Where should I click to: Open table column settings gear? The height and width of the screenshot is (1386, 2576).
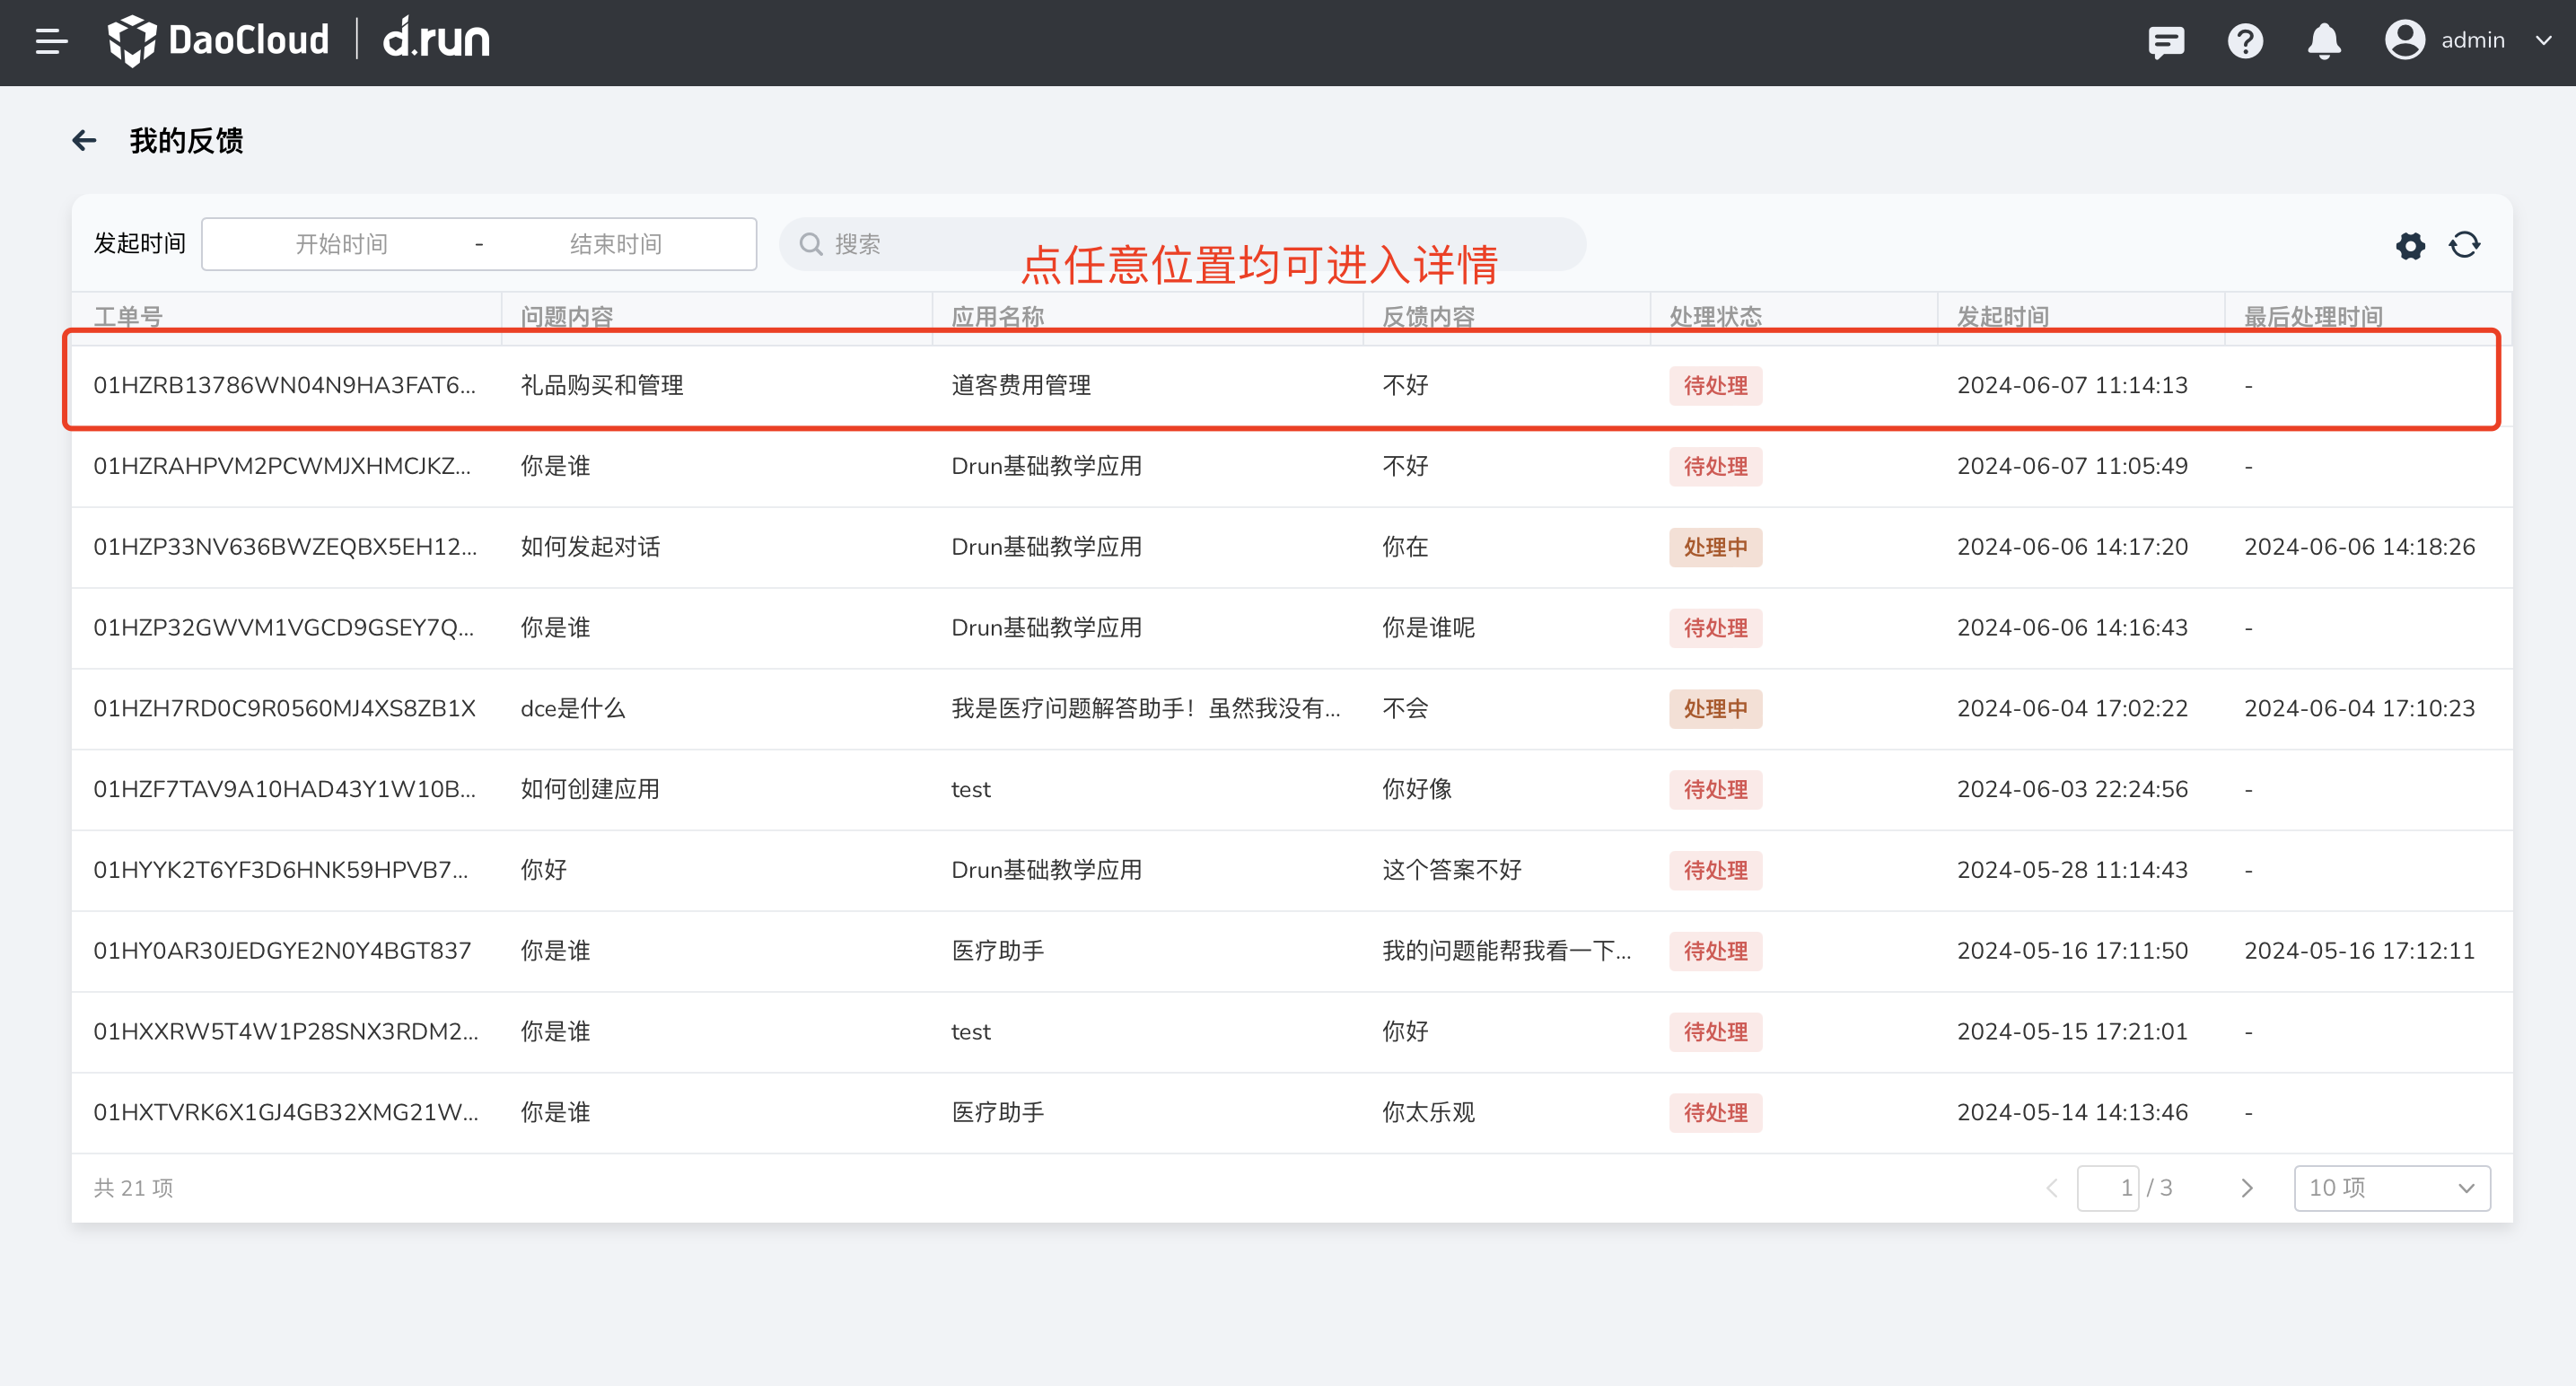coord(2410,245)
